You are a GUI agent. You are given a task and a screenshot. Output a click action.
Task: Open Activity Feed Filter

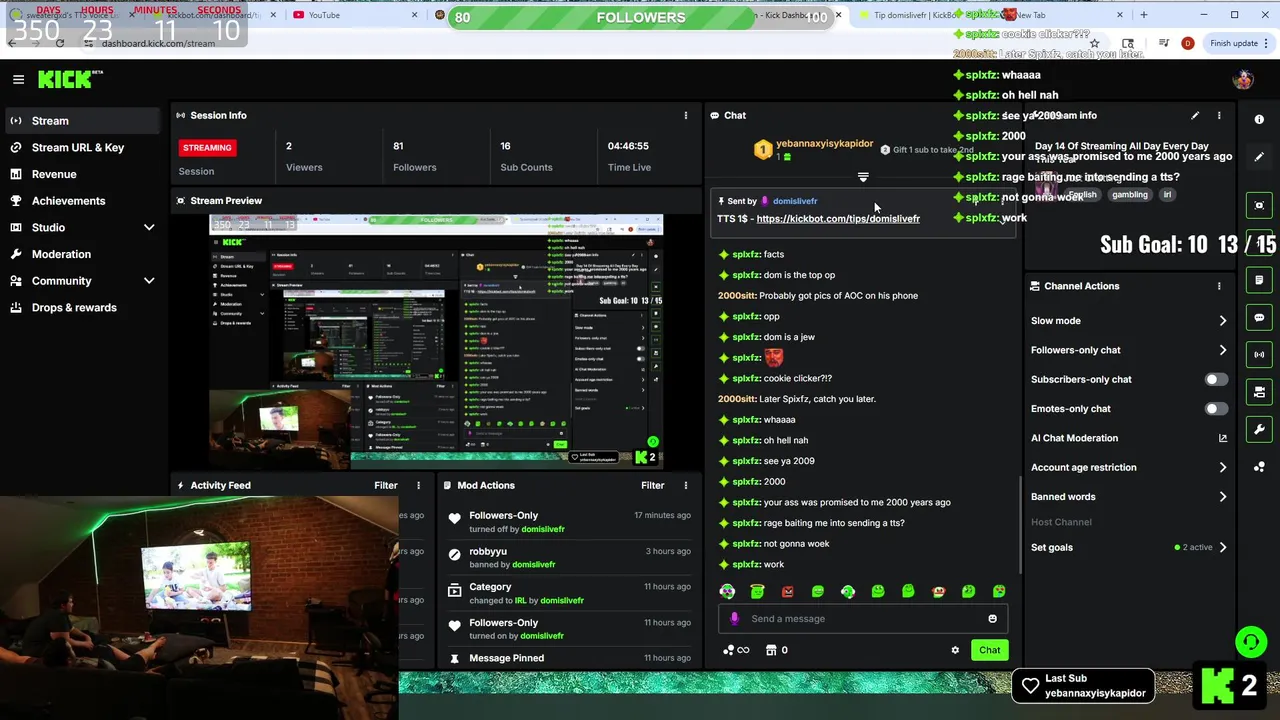pyautogui.click(x=386, y=485)
